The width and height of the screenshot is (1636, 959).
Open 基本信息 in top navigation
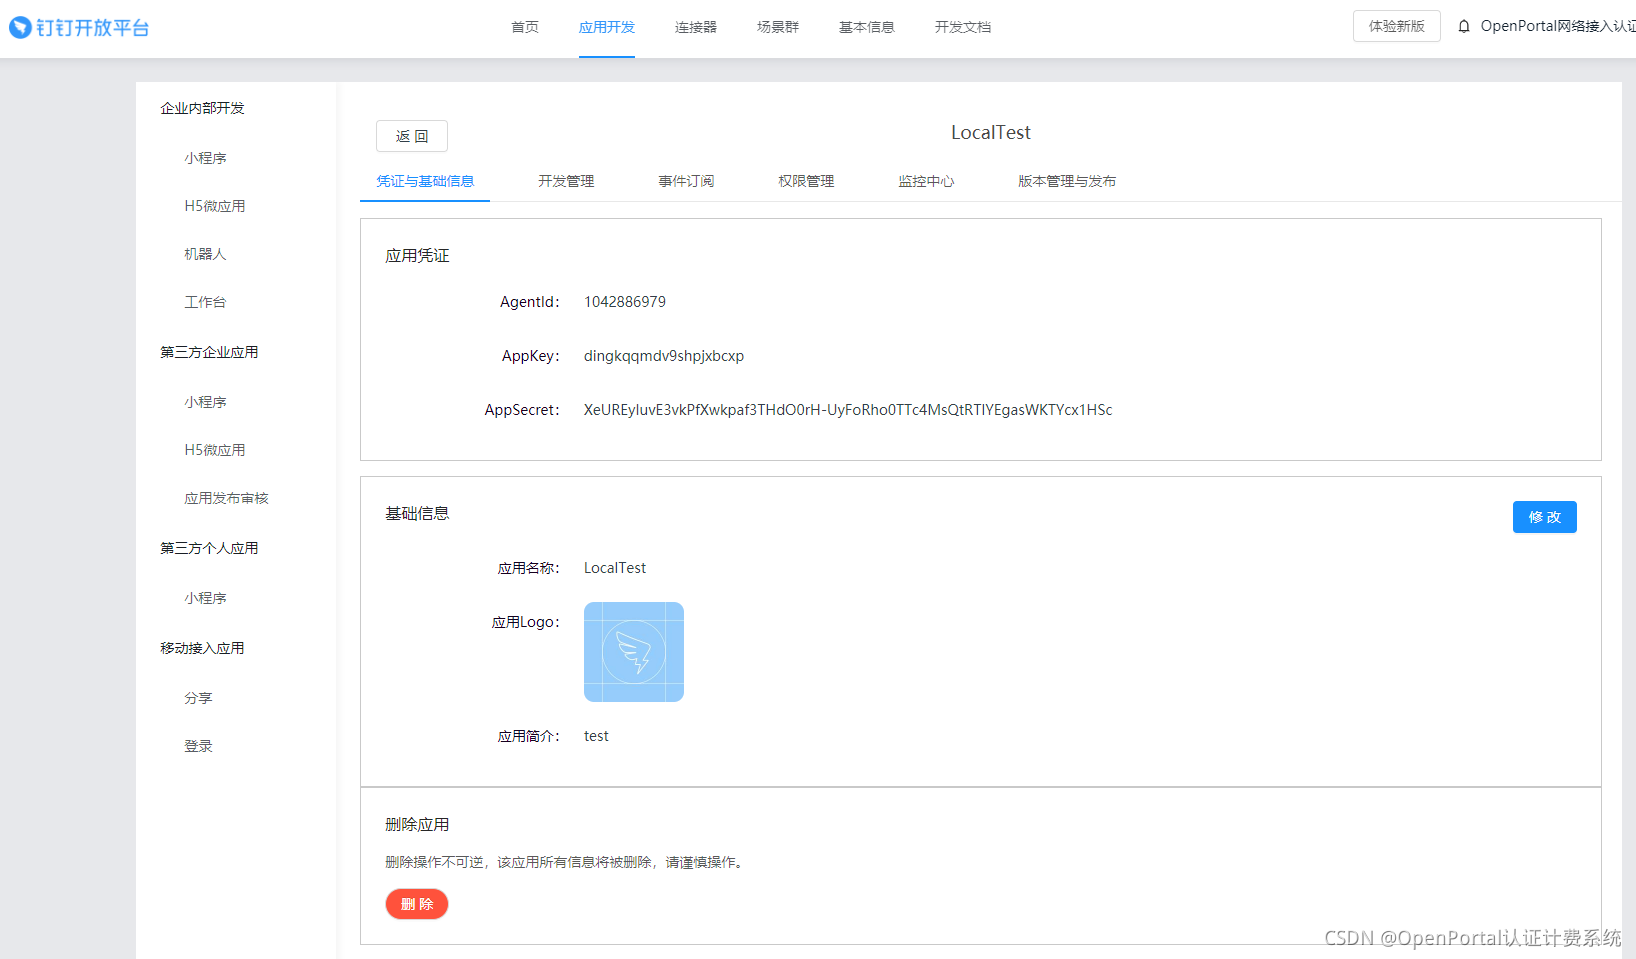point(867,27)
